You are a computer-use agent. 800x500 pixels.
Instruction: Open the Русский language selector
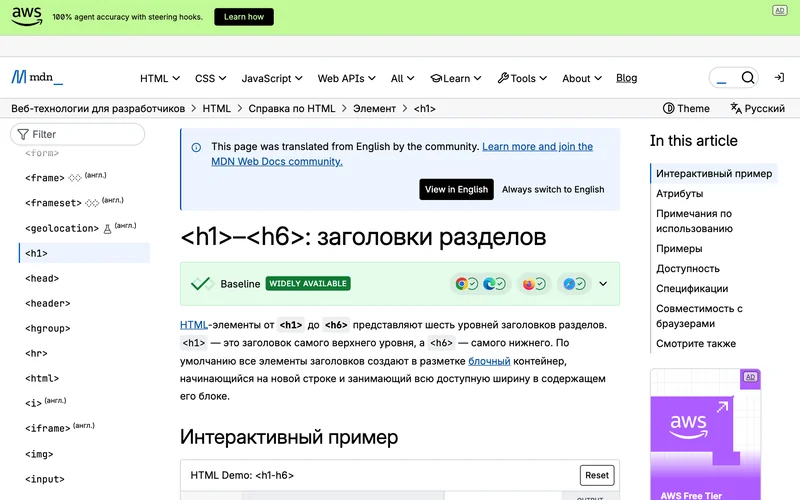[757, 108]
